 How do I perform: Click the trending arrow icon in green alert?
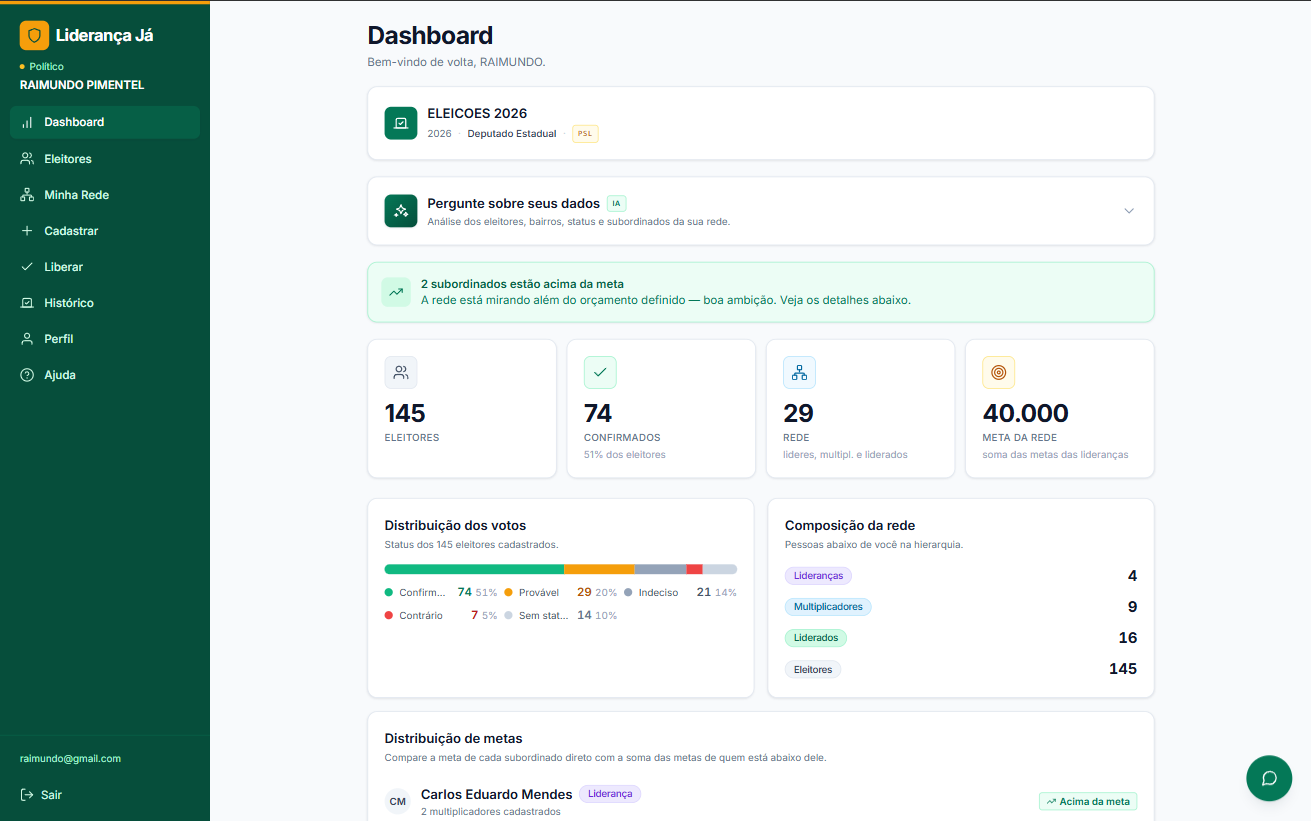click(x=396, y=292)
